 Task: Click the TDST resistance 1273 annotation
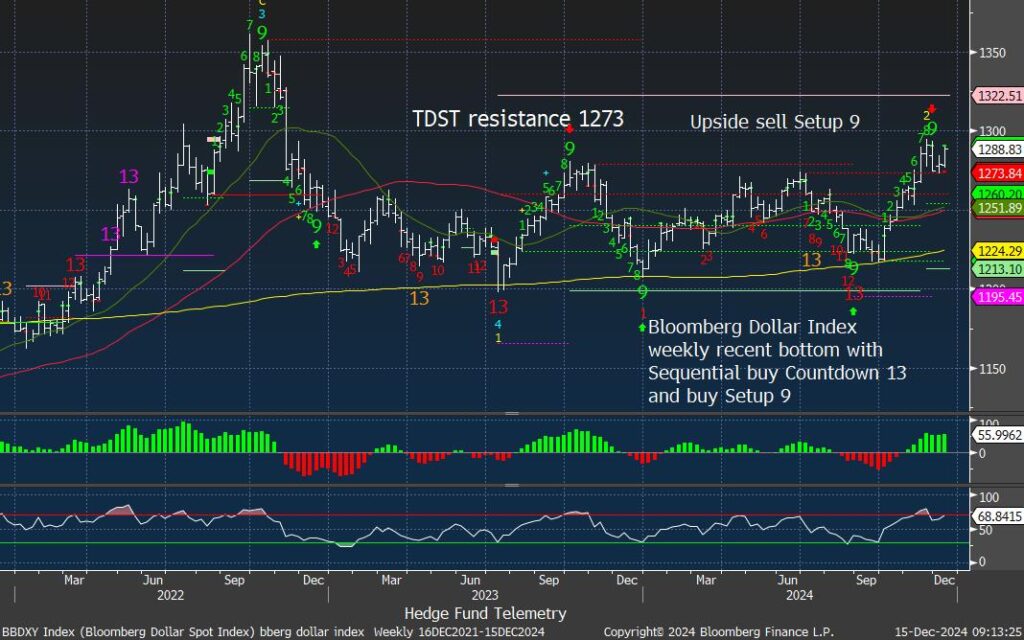[518, 119]
